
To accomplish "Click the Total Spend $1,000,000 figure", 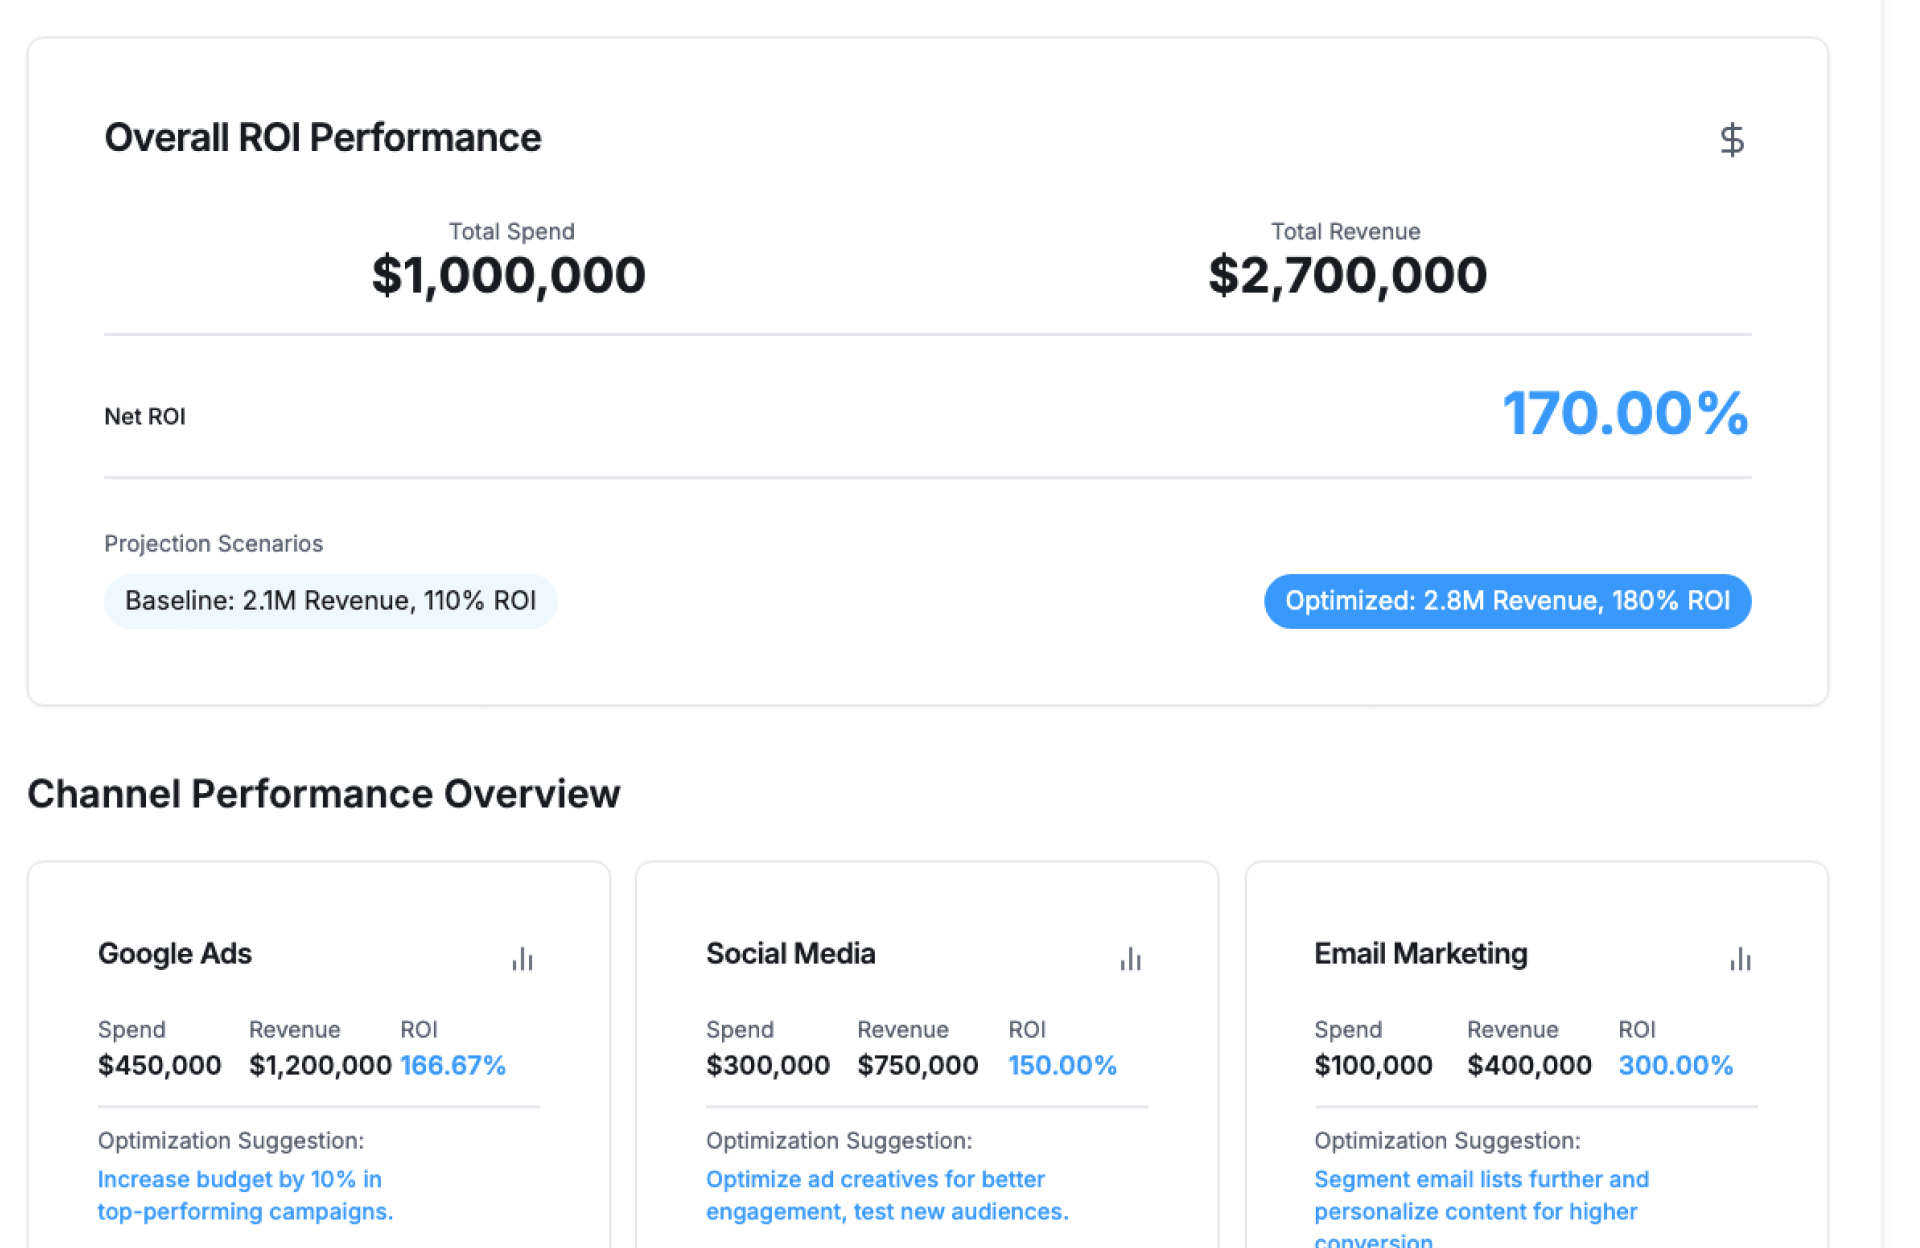I will [508, 275].
